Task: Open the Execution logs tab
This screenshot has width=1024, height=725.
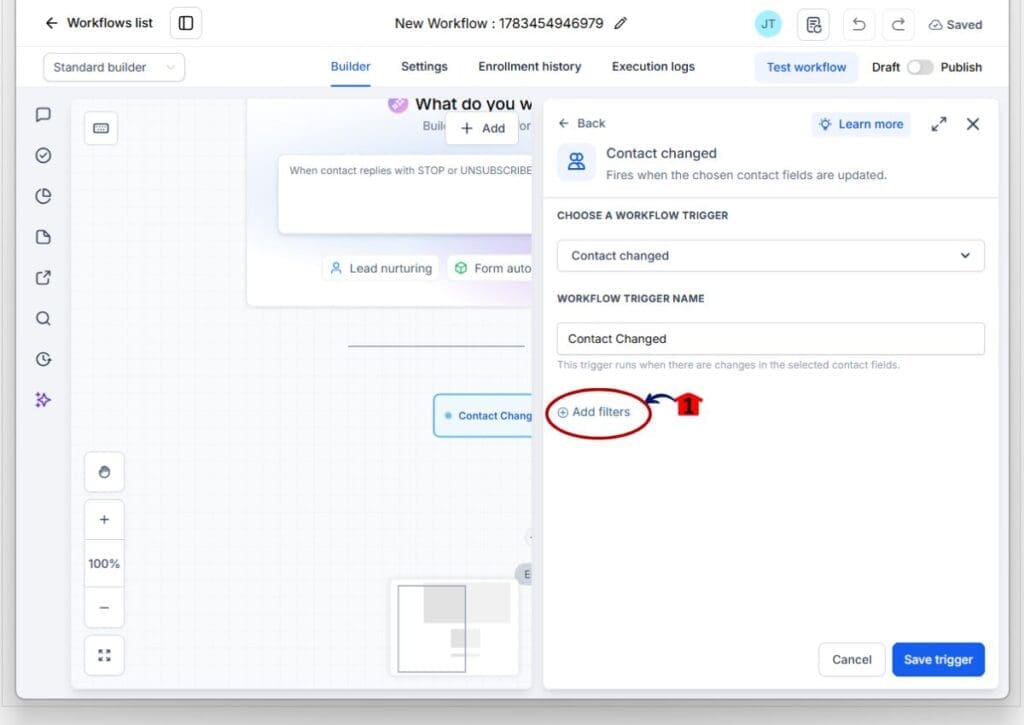Action: (x=653, y=67)
